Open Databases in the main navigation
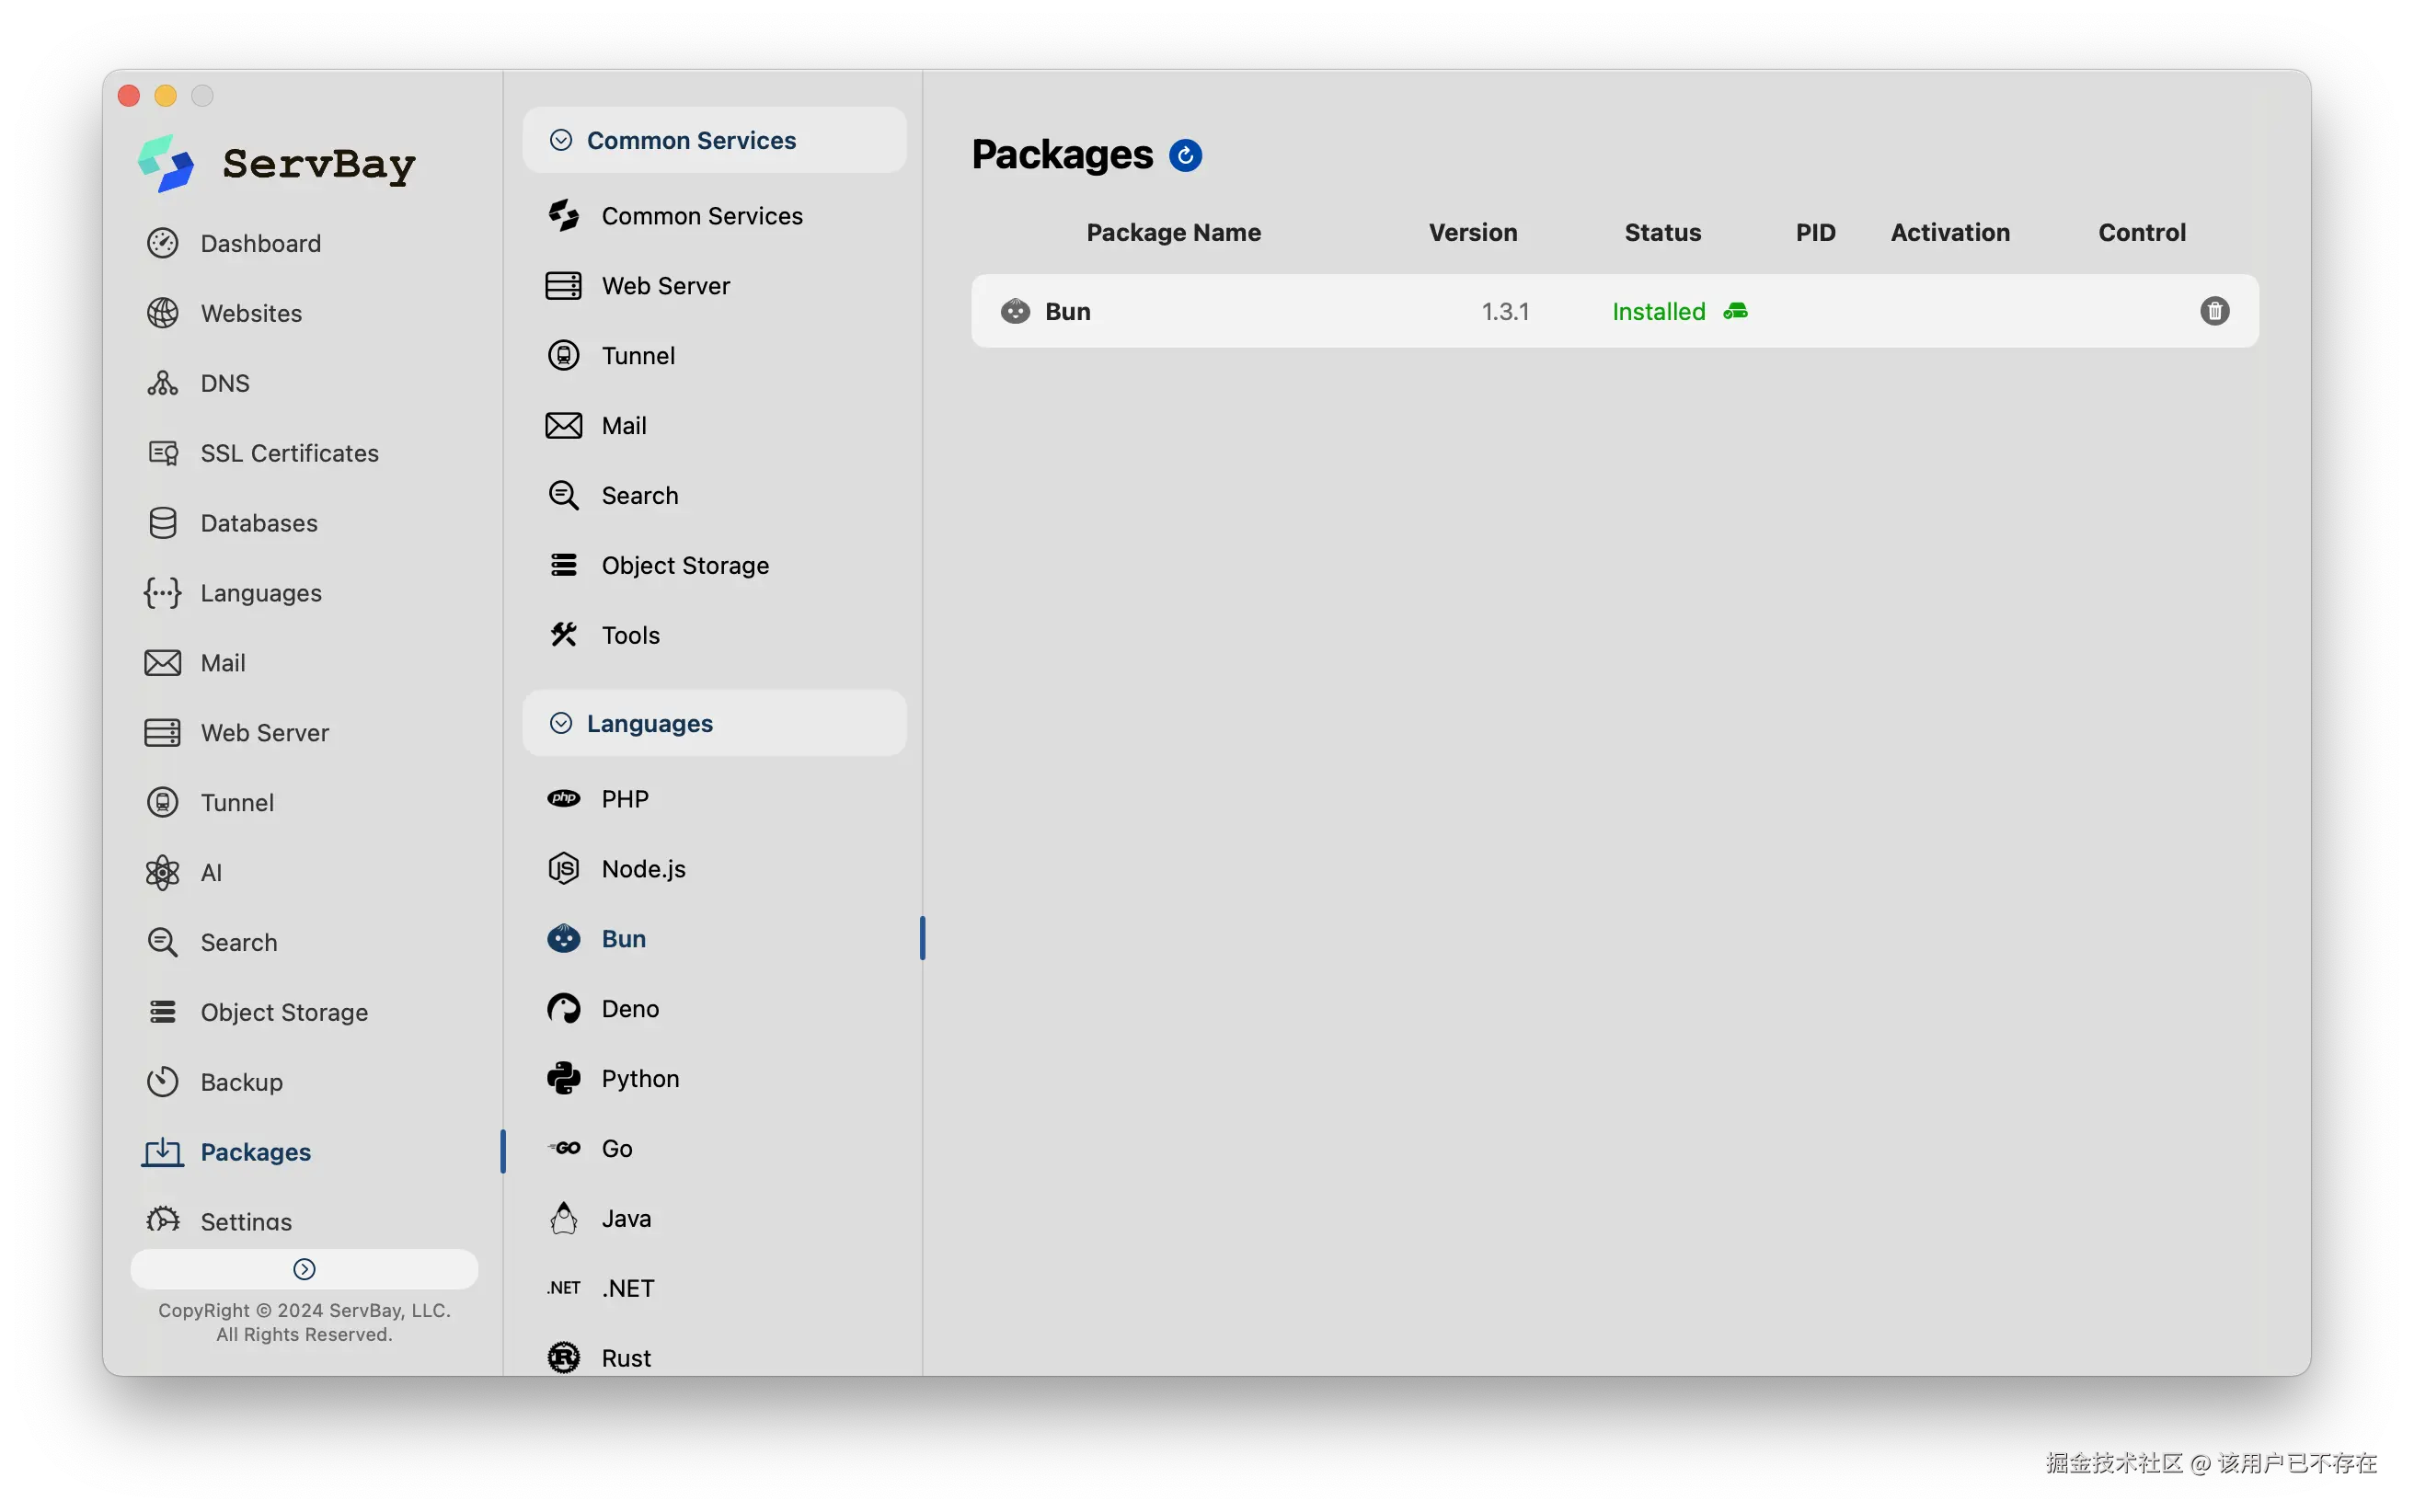This screenshot has height=1512, width=2414. pos(259,523)
